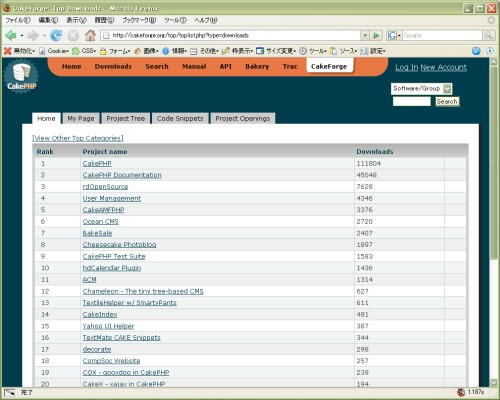
Task: Expand the address bar URL history dropdown
Action: [365, 35]
